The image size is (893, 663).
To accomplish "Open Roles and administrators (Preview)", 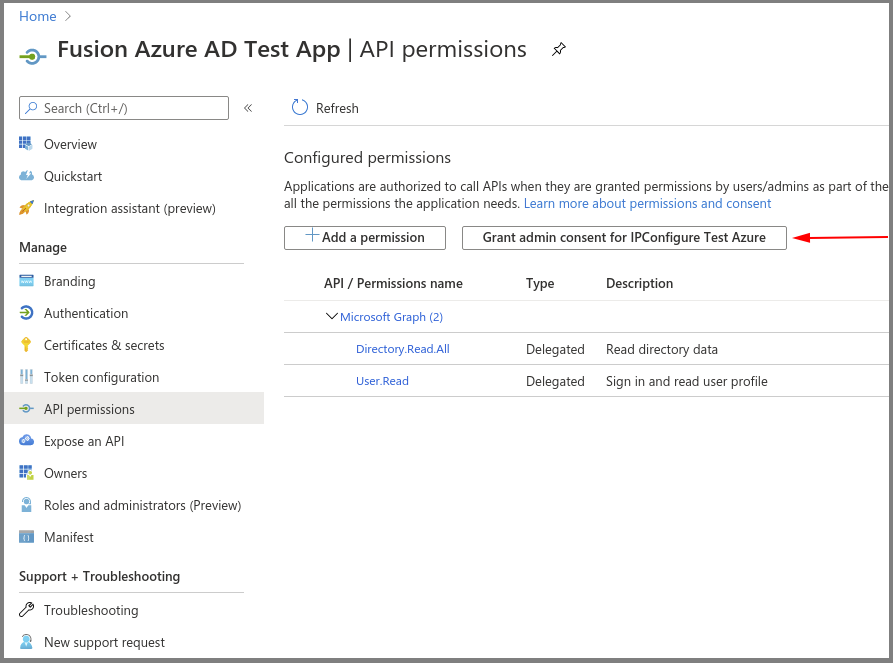I will coord(142,505).
